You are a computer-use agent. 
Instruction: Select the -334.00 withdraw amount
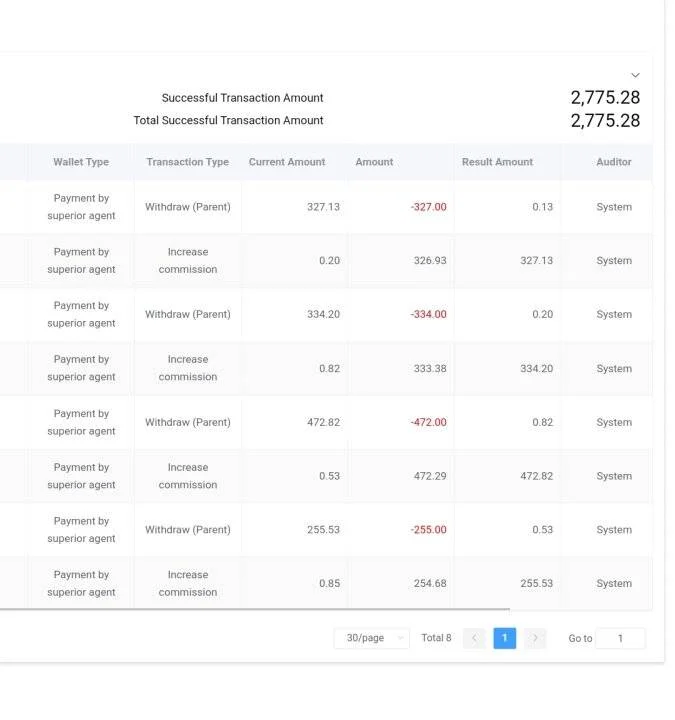tap(428, 315)
